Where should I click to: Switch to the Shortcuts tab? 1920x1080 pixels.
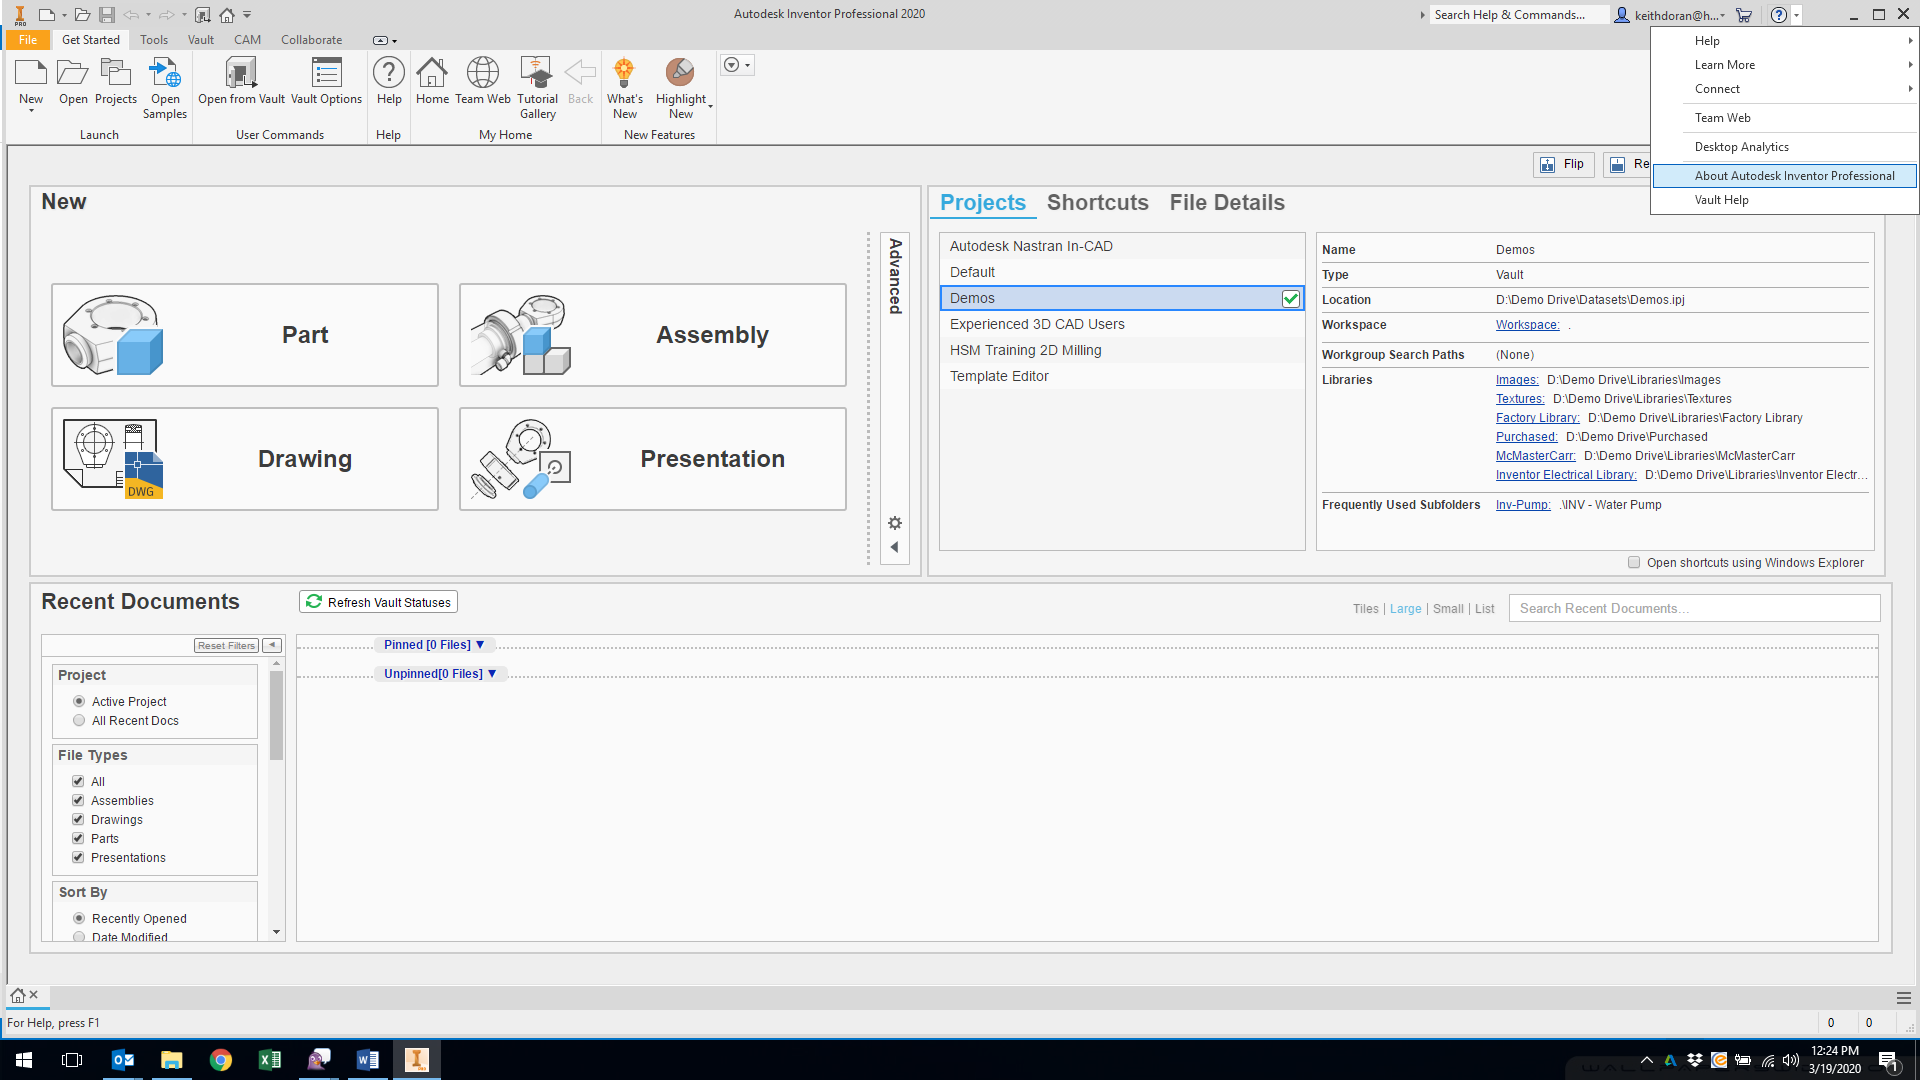point(1097,203)
